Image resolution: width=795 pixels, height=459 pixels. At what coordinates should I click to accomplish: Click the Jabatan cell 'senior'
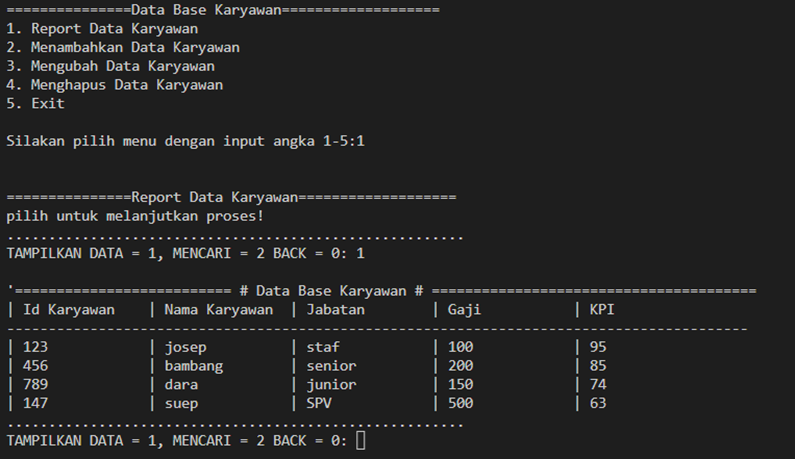click(331, 366)
